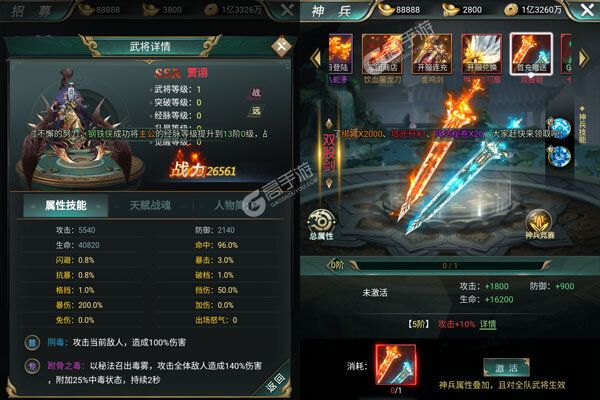Switch to the 属性技能 tab
The width and height of the screenshot is (600, 400).
[66, 206]
